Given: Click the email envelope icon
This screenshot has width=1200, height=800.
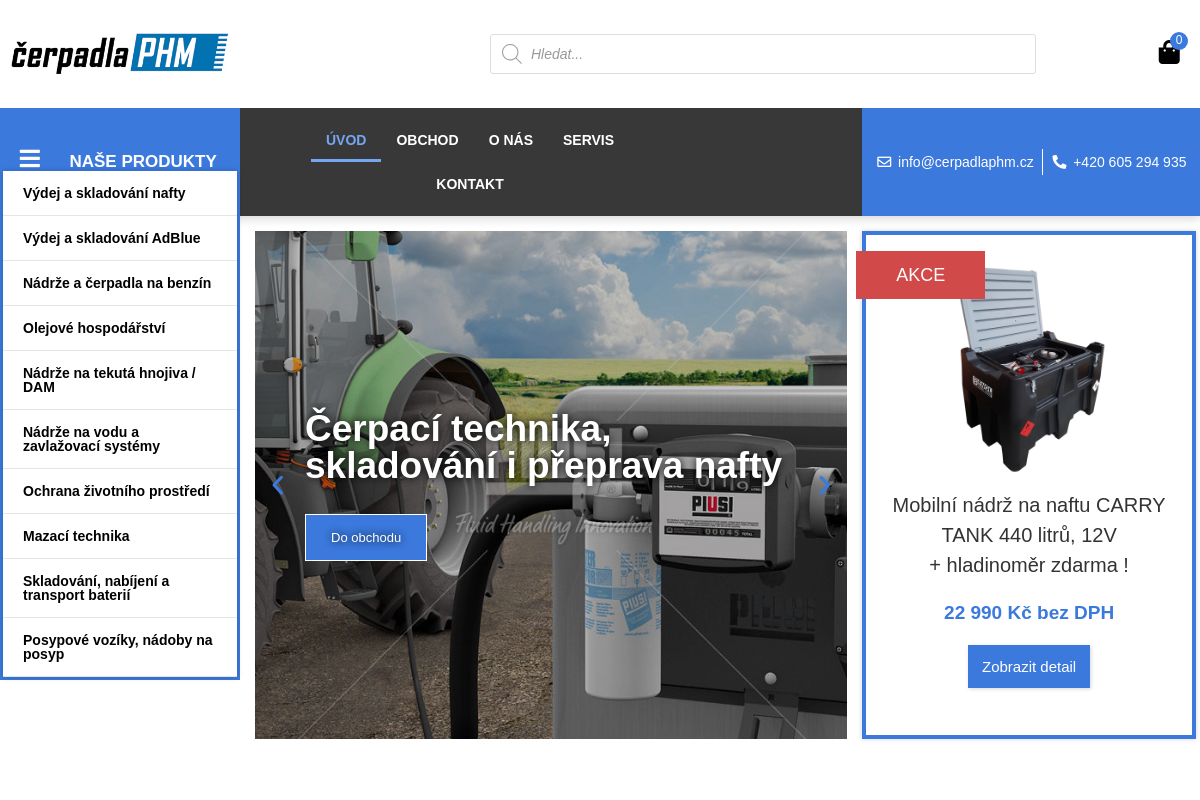Looking at the screenshot, I should click(884, 162).
